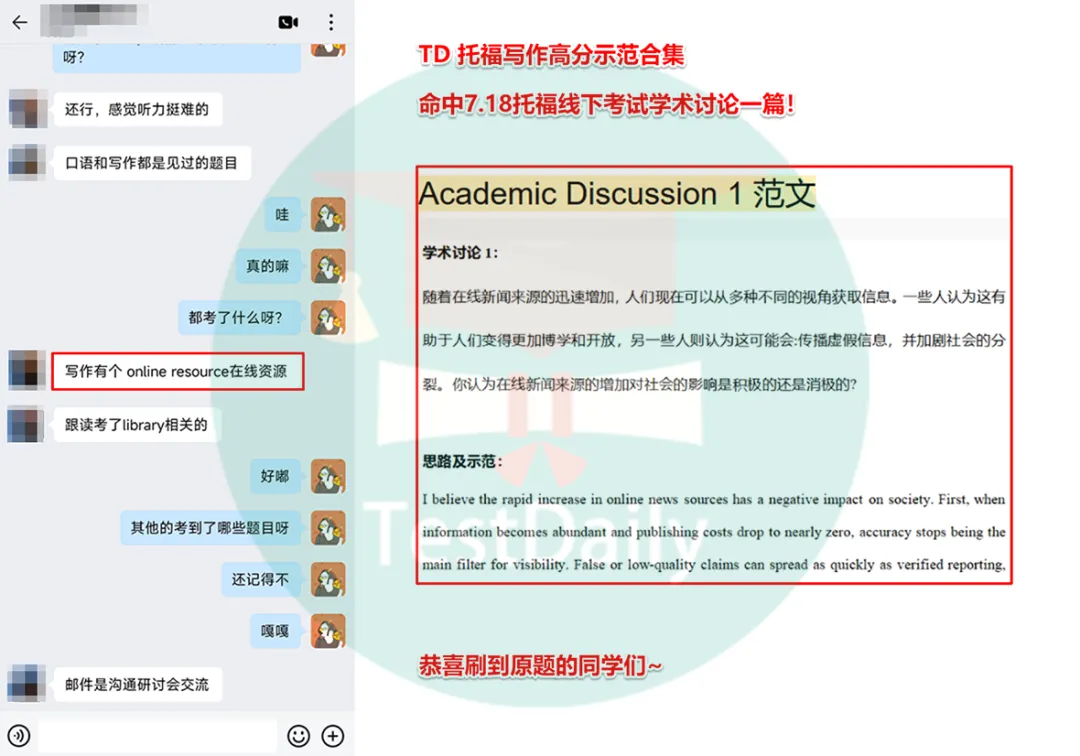Click heading 'TD 托福写作高分示范合集'

click(x=552, y=55)
